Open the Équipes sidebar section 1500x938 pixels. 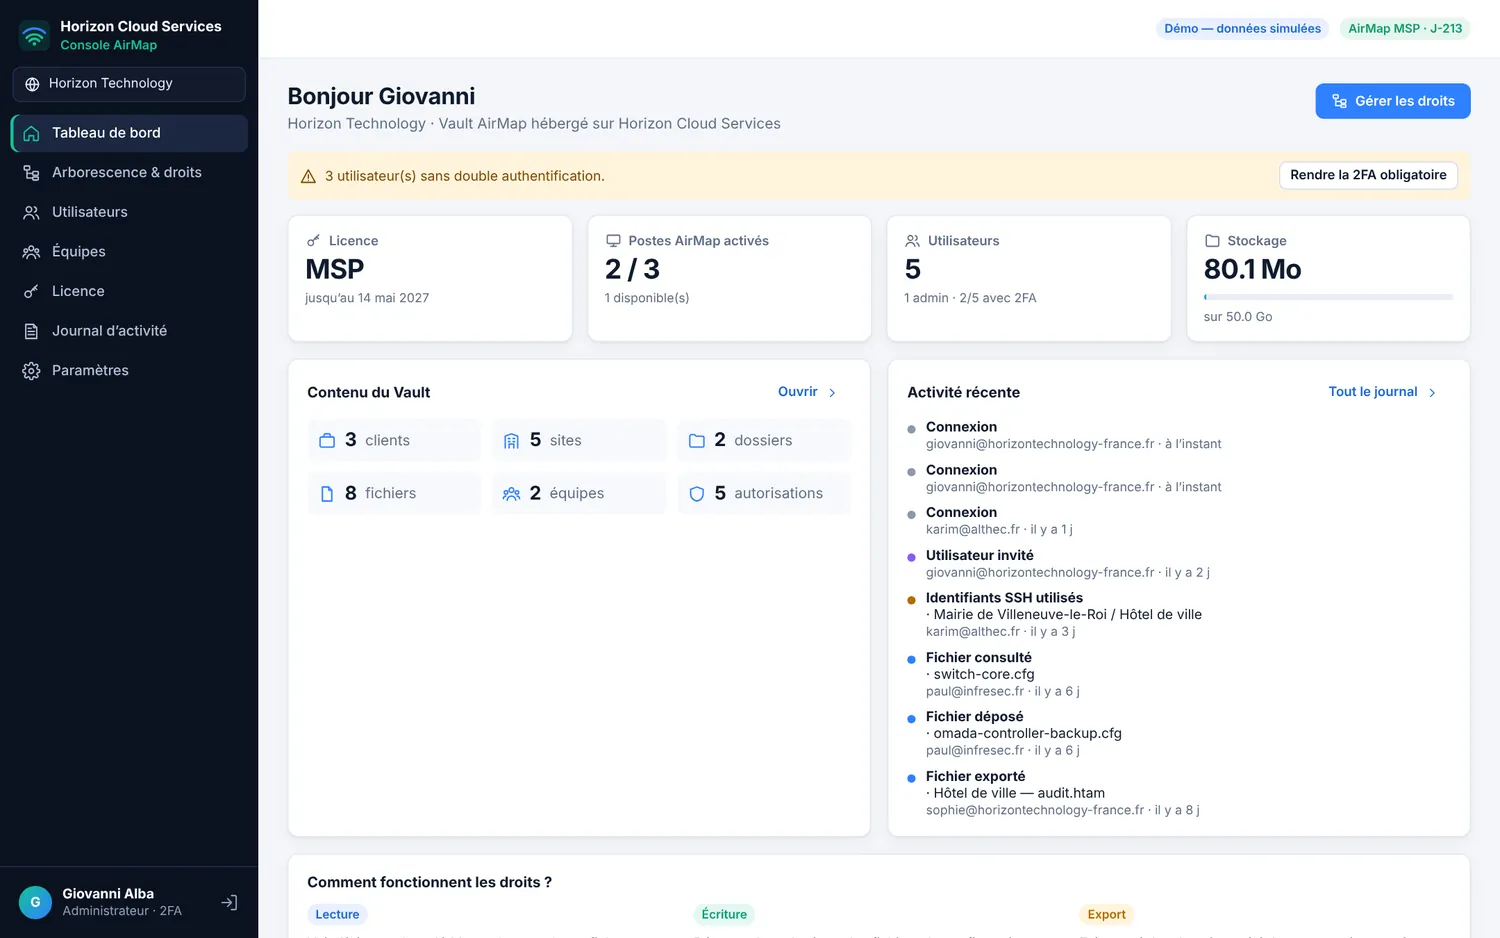pos(130,252)
